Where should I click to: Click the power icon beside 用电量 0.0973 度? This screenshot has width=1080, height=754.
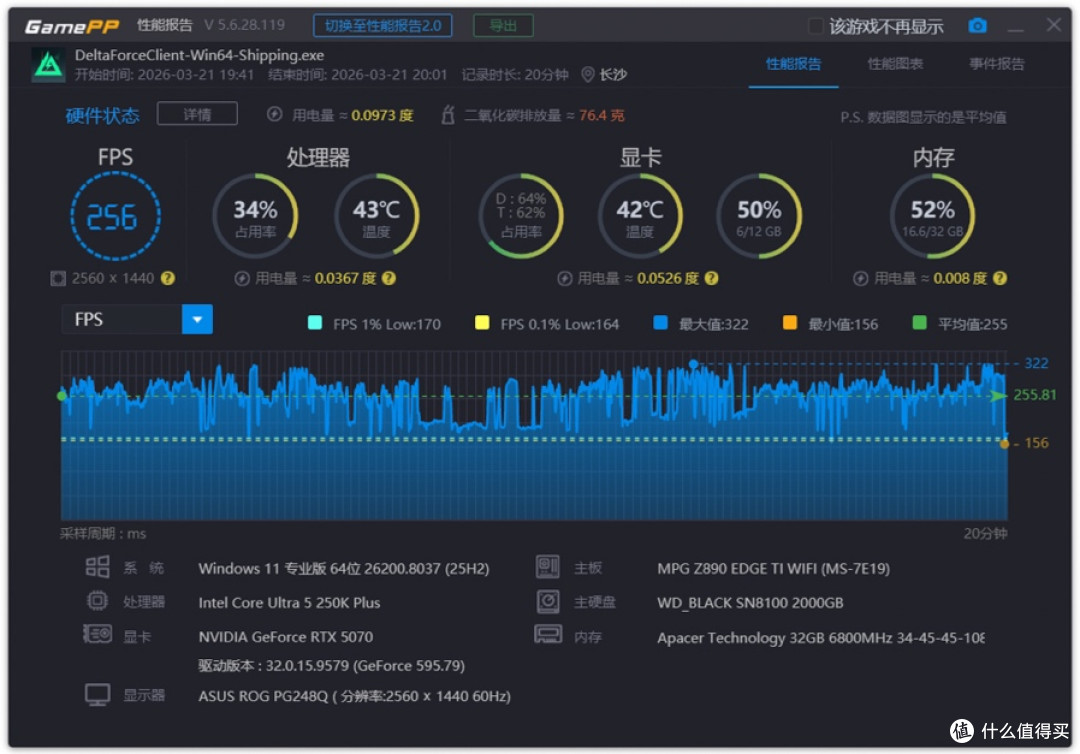274,114
